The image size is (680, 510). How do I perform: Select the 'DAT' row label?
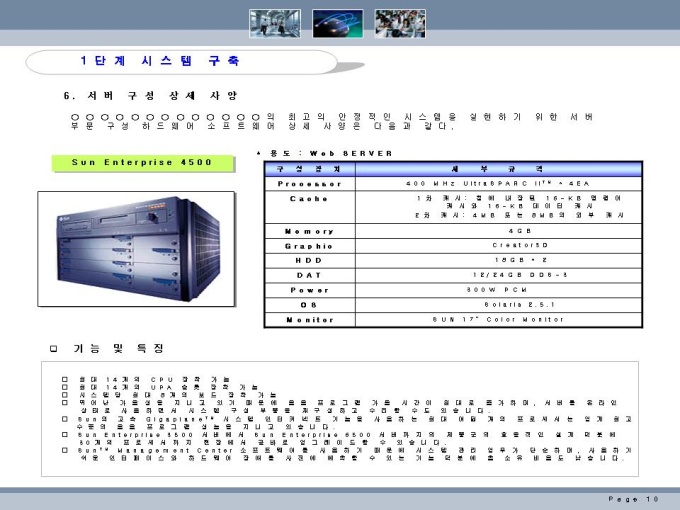310,275
